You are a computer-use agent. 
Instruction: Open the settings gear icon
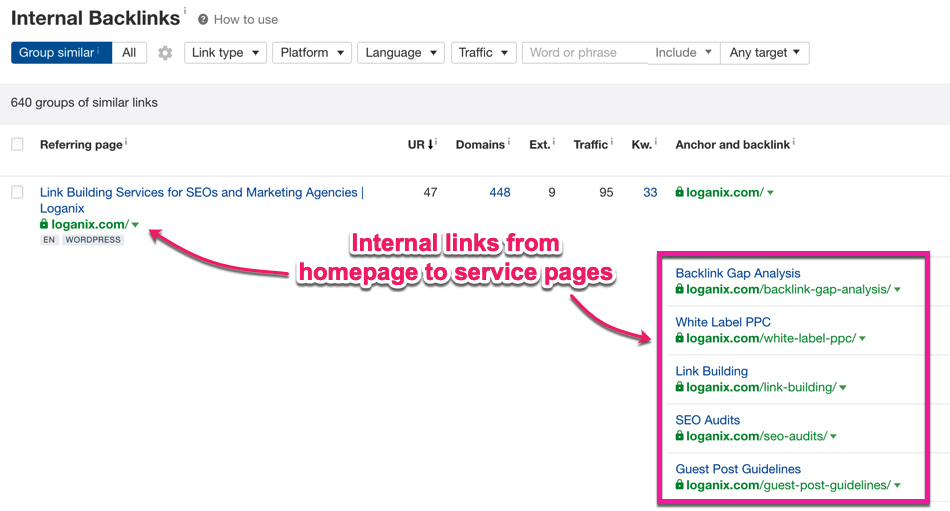(x=165, y=53)
